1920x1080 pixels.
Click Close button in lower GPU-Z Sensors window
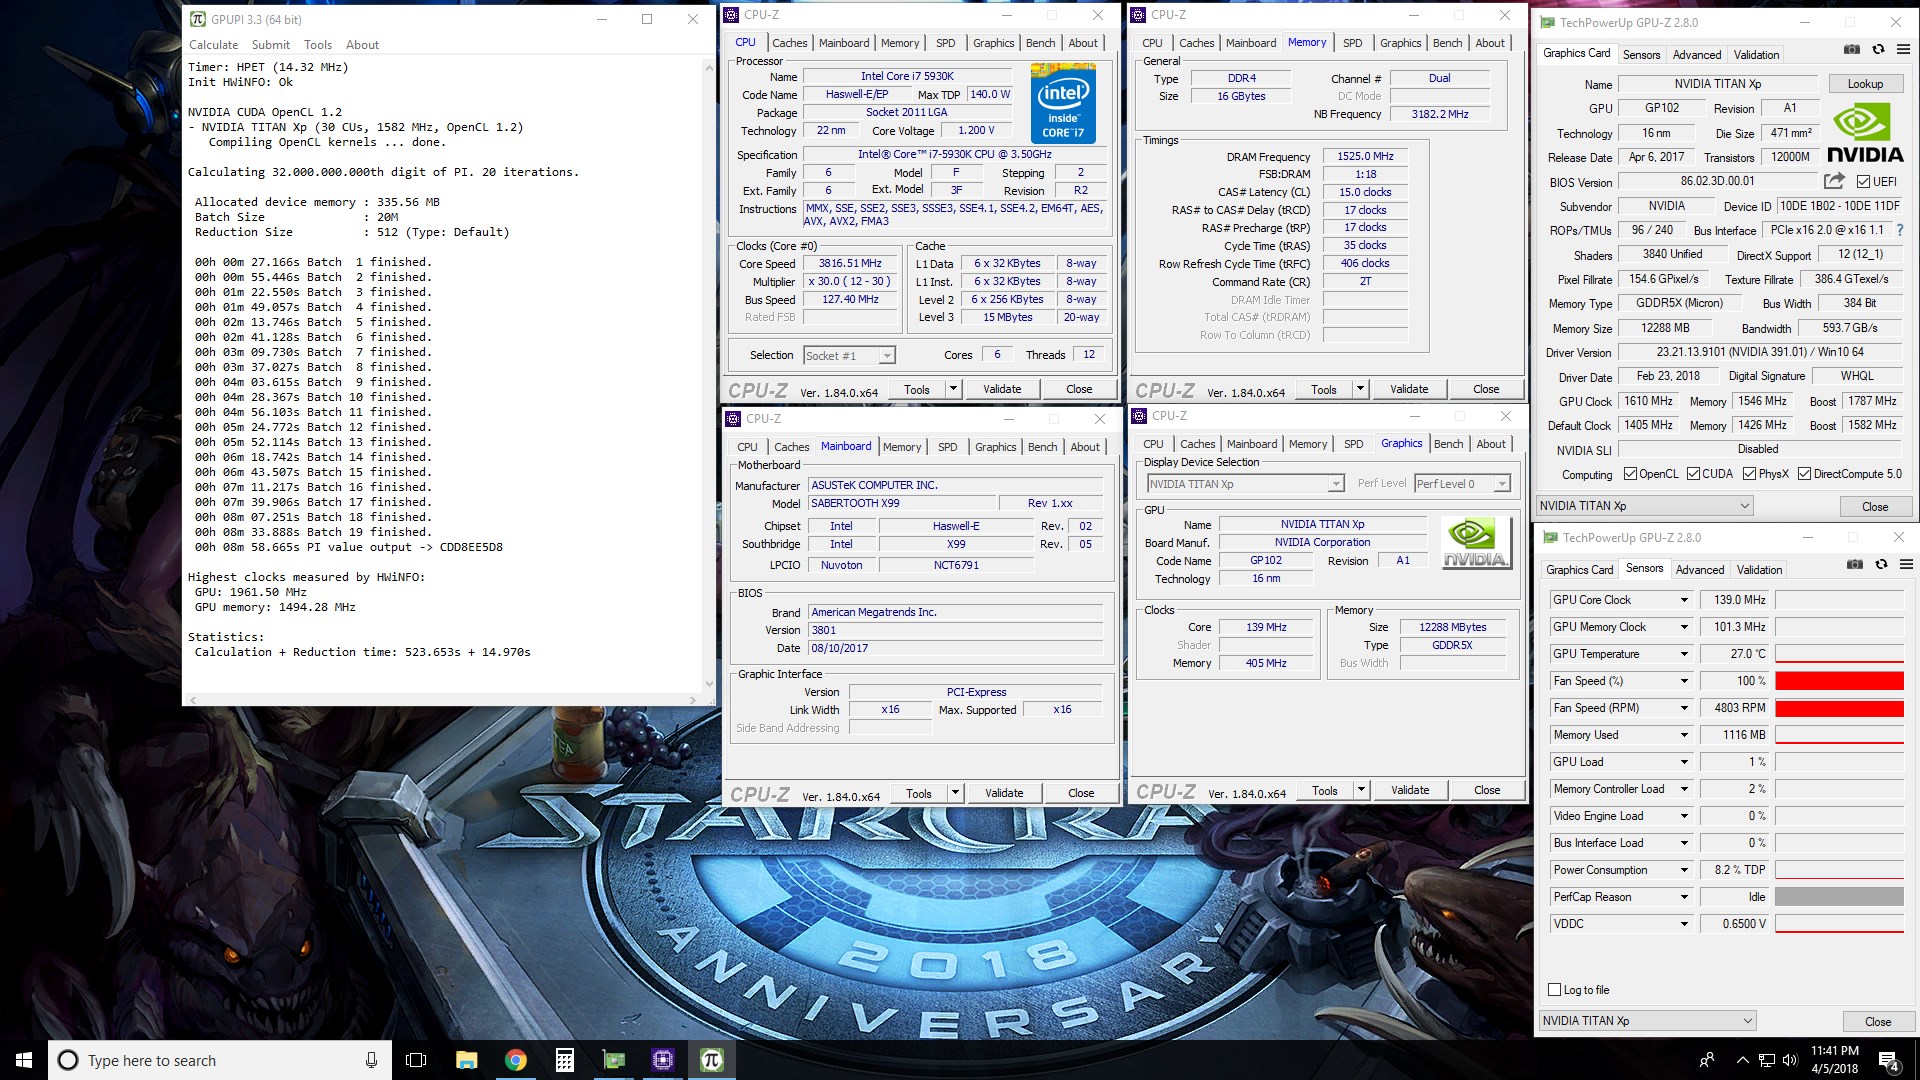[1878, 1022]
